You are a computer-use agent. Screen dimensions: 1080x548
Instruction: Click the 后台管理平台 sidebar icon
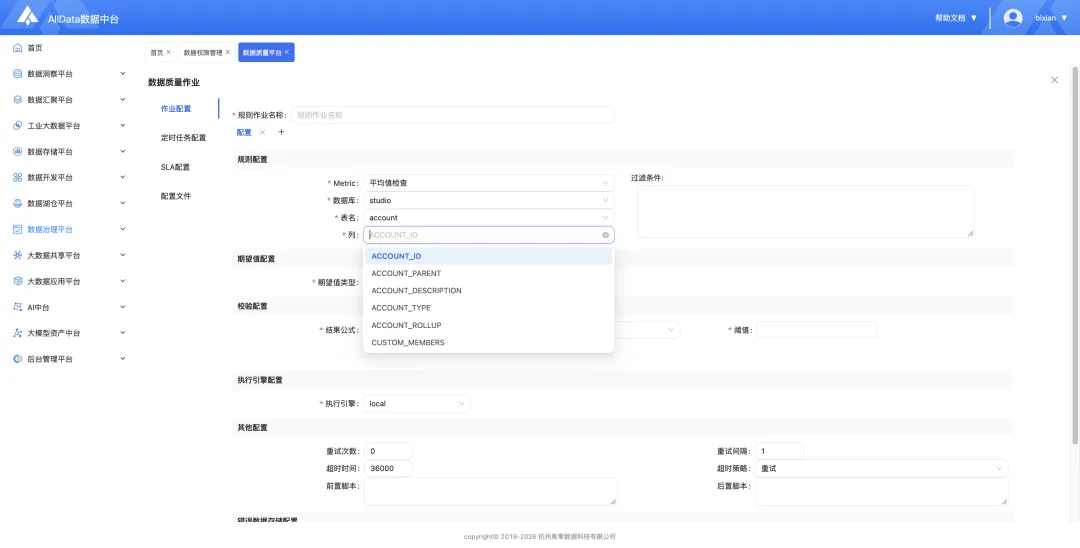pos(18,359)
